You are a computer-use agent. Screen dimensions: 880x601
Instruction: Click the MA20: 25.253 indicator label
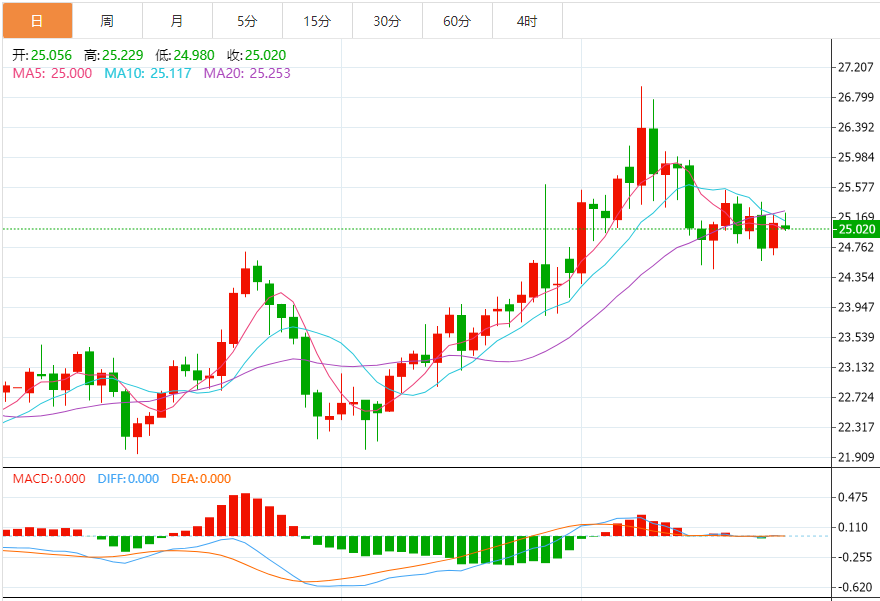pyautogui.click(x=247, y=73)
